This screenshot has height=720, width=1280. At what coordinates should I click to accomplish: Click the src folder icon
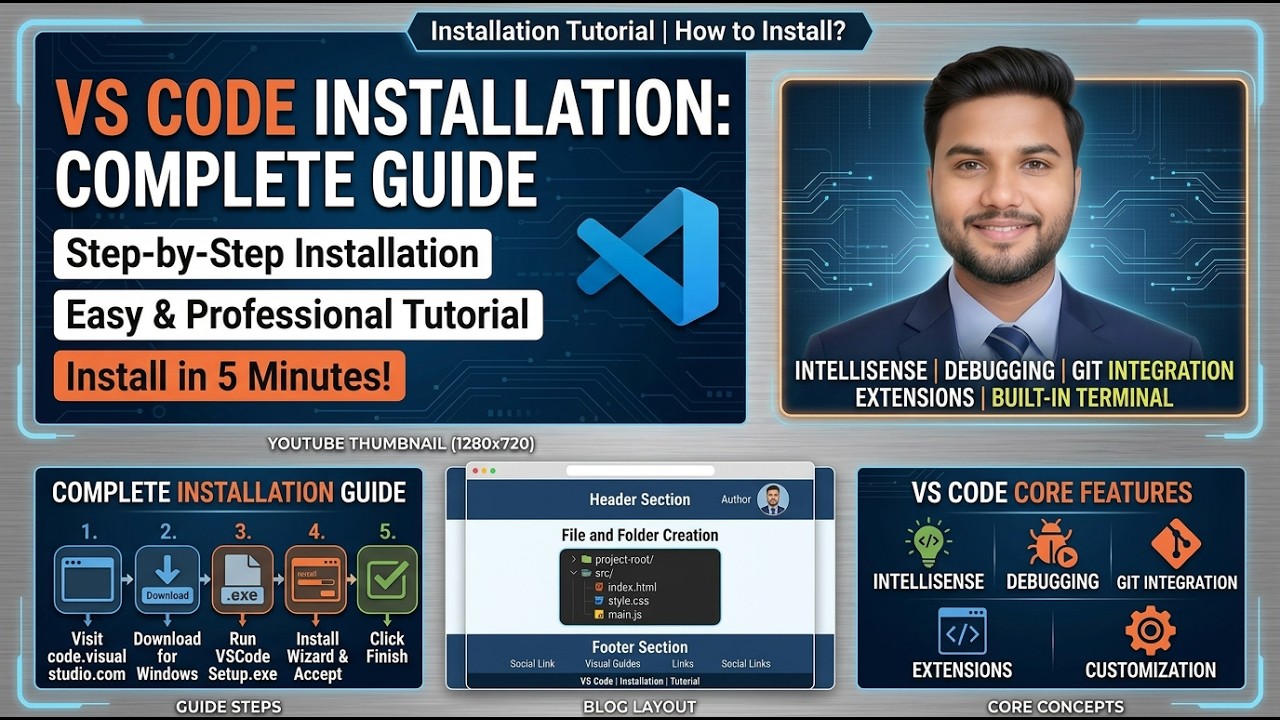(x=586, y=573)
